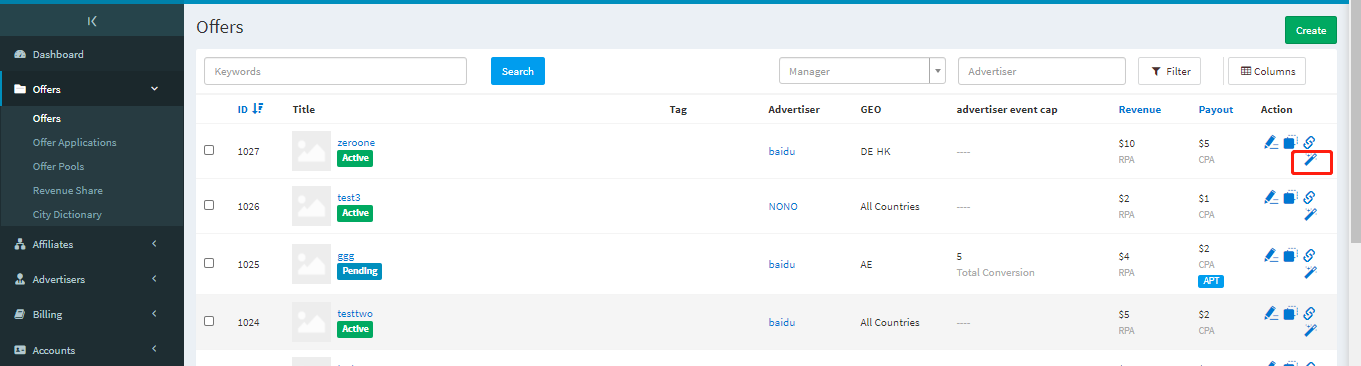Tick the checkbox for offer 1027
This screenshot has height=366, width=1361.
[209, 150]
